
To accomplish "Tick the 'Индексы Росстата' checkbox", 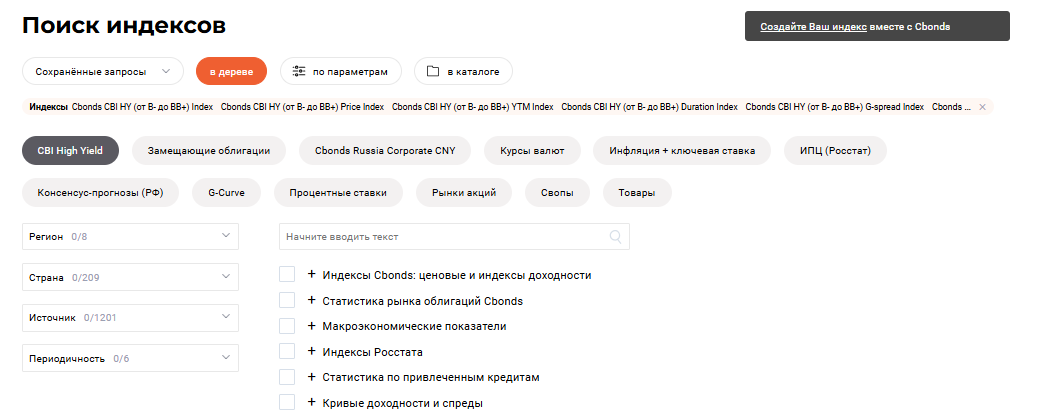I will click(x=287, y=351).
